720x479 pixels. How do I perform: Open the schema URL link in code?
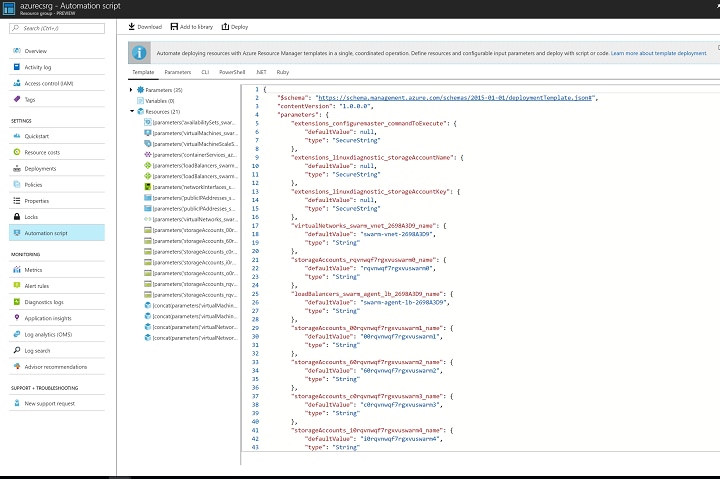[x=456, y=98]
